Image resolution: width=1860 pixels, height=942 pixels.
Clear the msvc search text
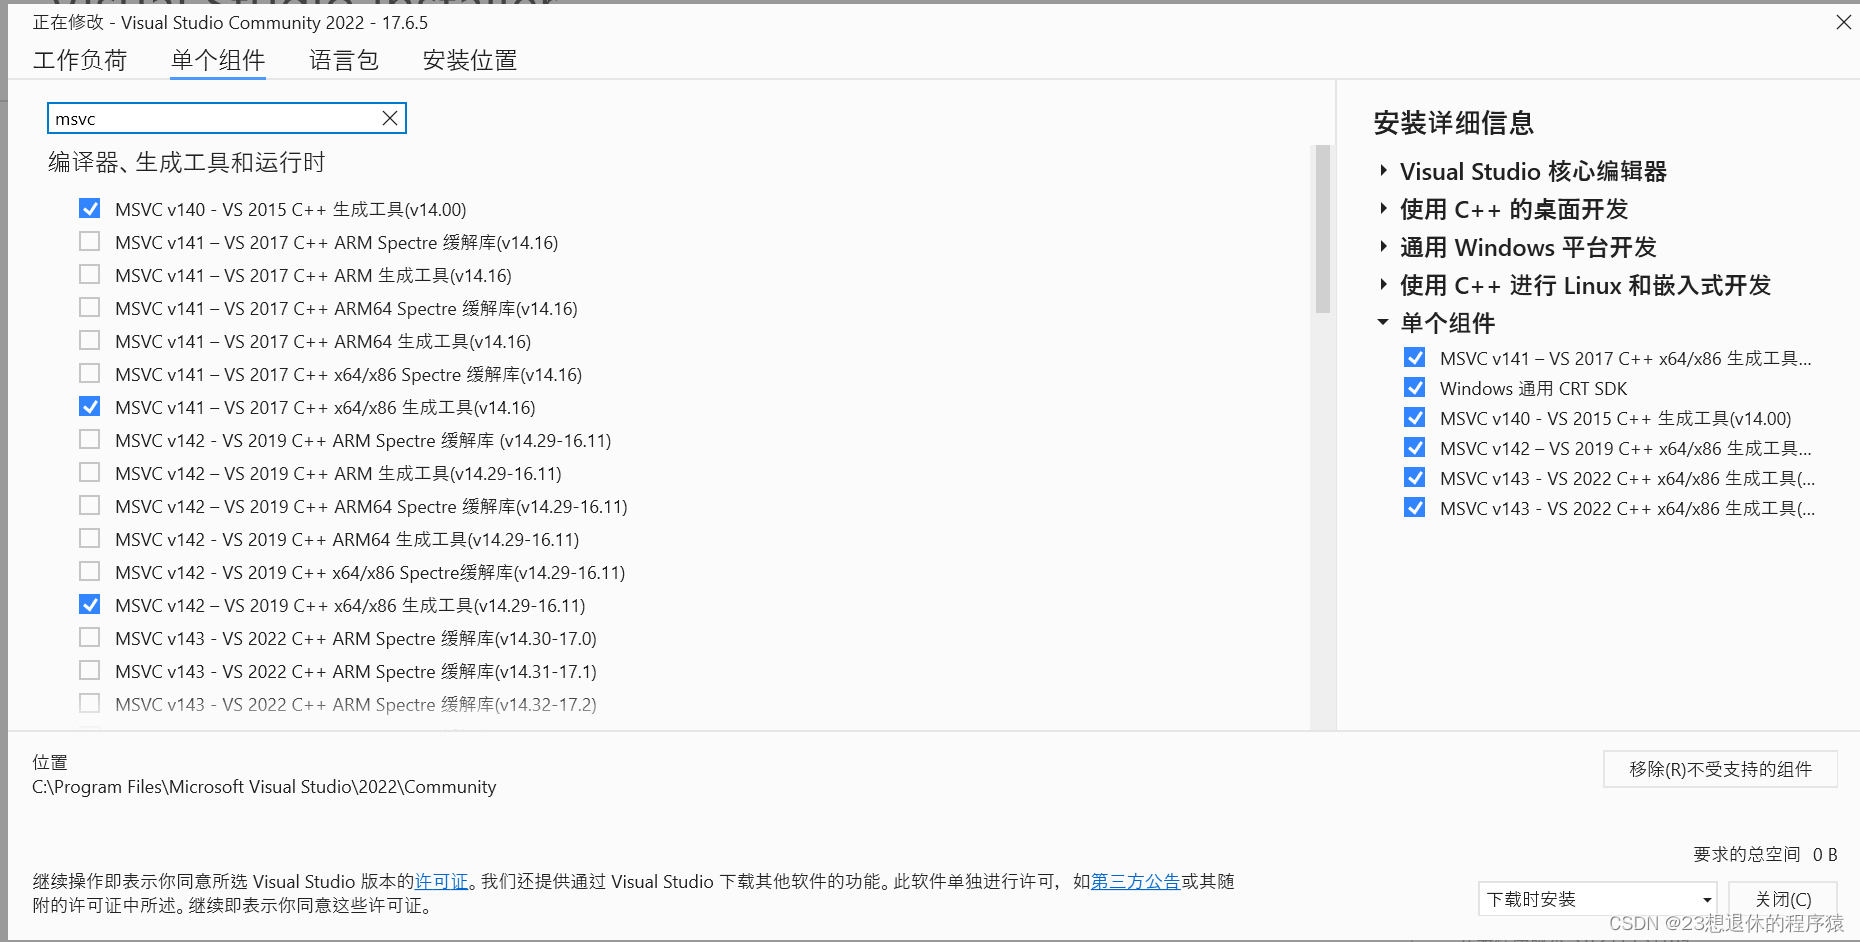[x=390, y=117]
